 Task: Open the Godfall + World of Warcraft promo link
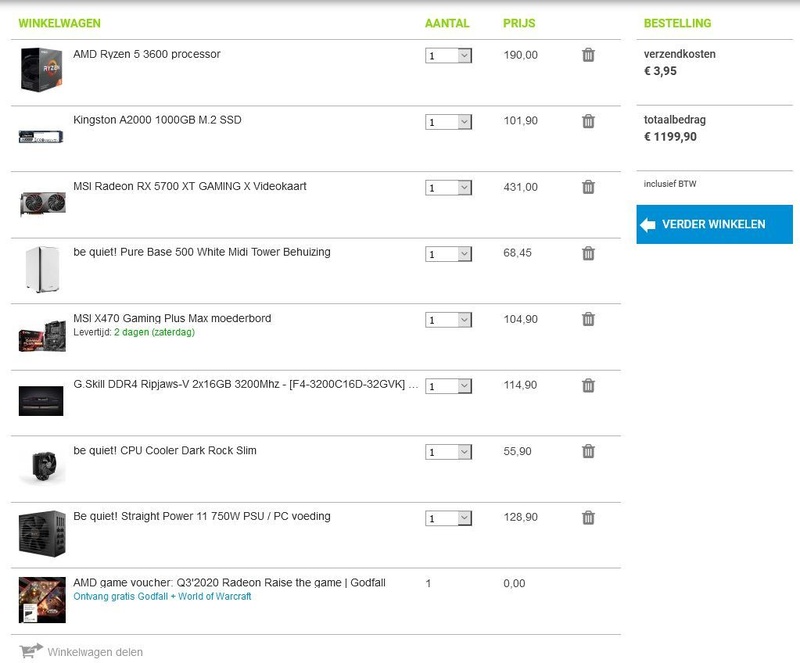tap(162, 596)
